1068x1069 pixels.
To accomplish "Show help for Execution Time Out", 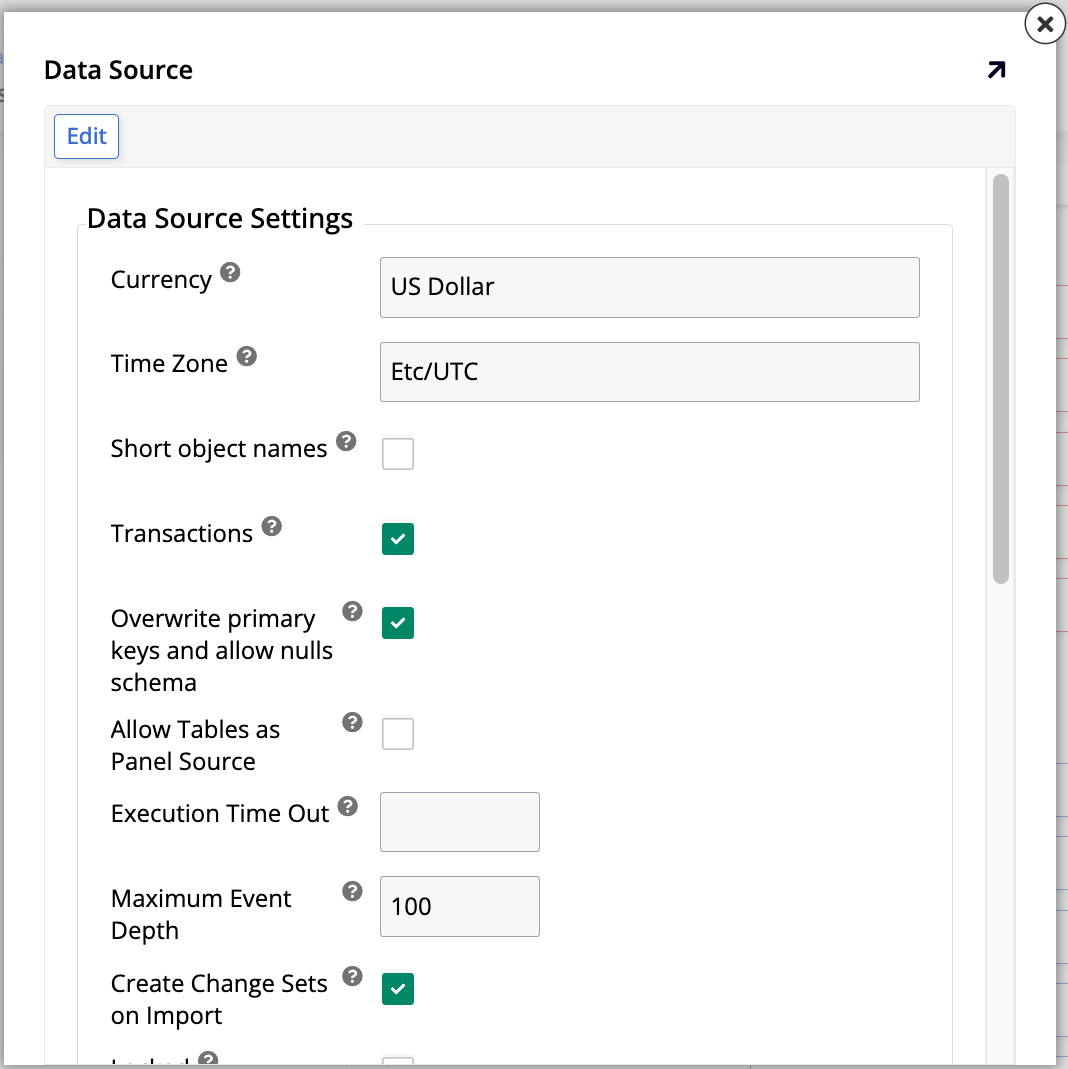I will coord(348,807).
